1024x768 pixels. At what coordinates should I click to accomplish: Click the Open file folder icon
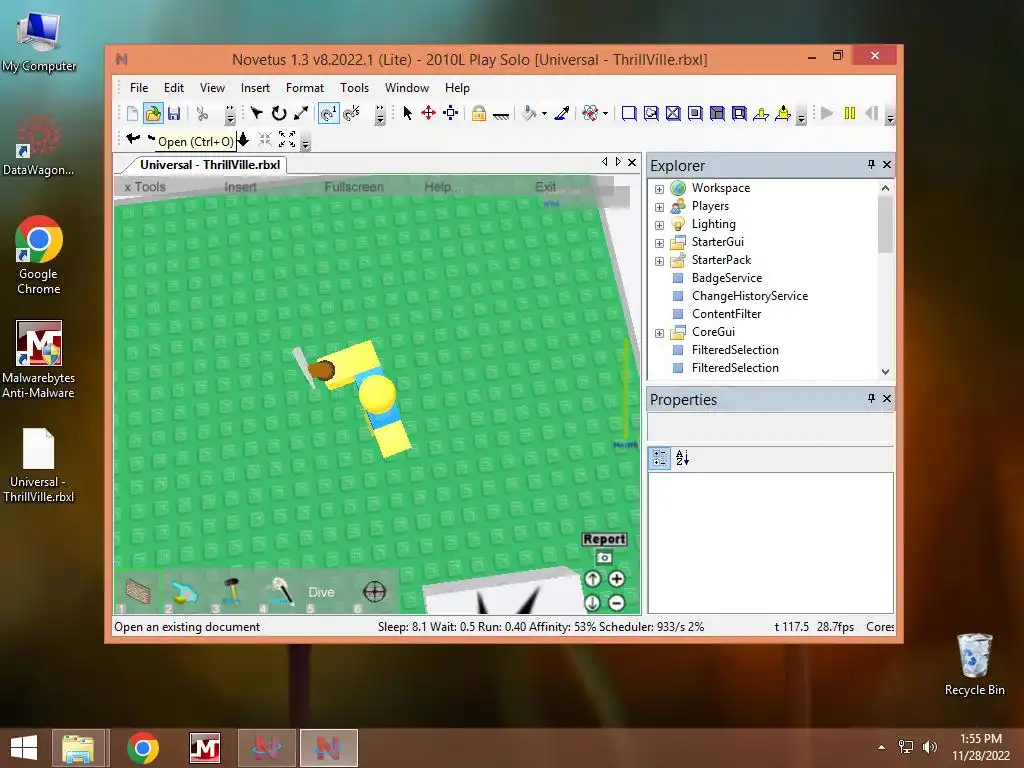(x=153, y=114)
